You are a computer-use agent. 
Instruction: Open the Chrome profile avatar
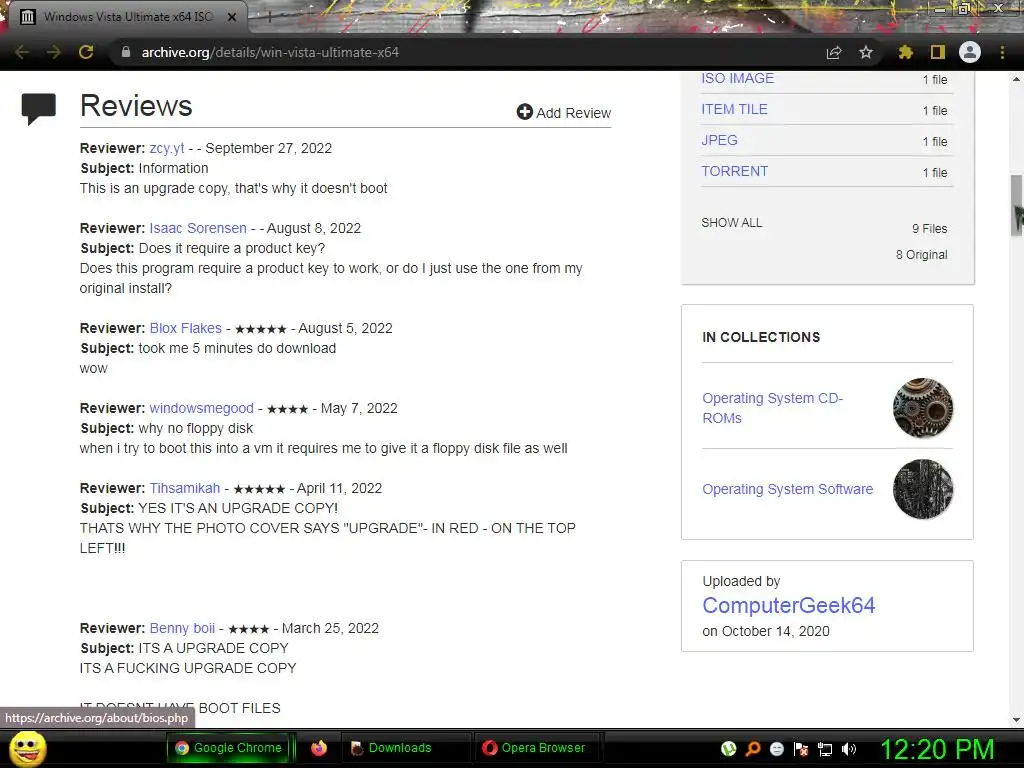tap(970, 52)
